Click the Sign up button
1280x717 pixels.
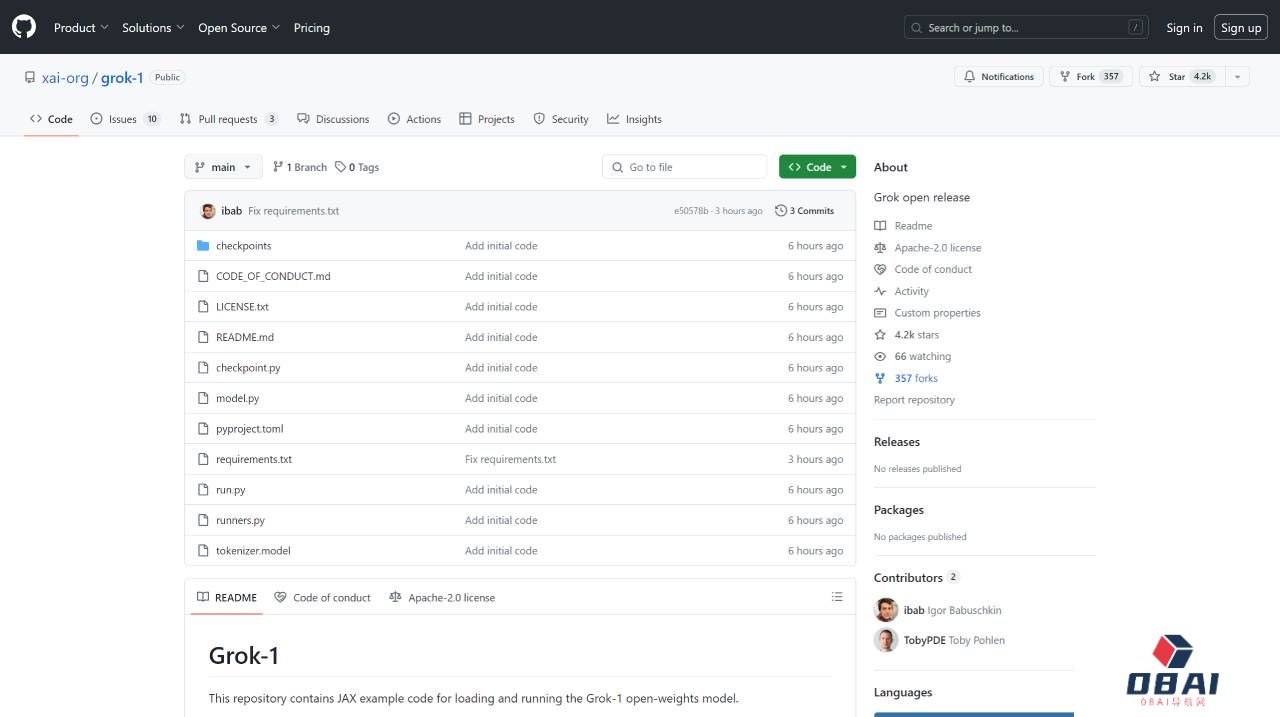coord(1240,28)
